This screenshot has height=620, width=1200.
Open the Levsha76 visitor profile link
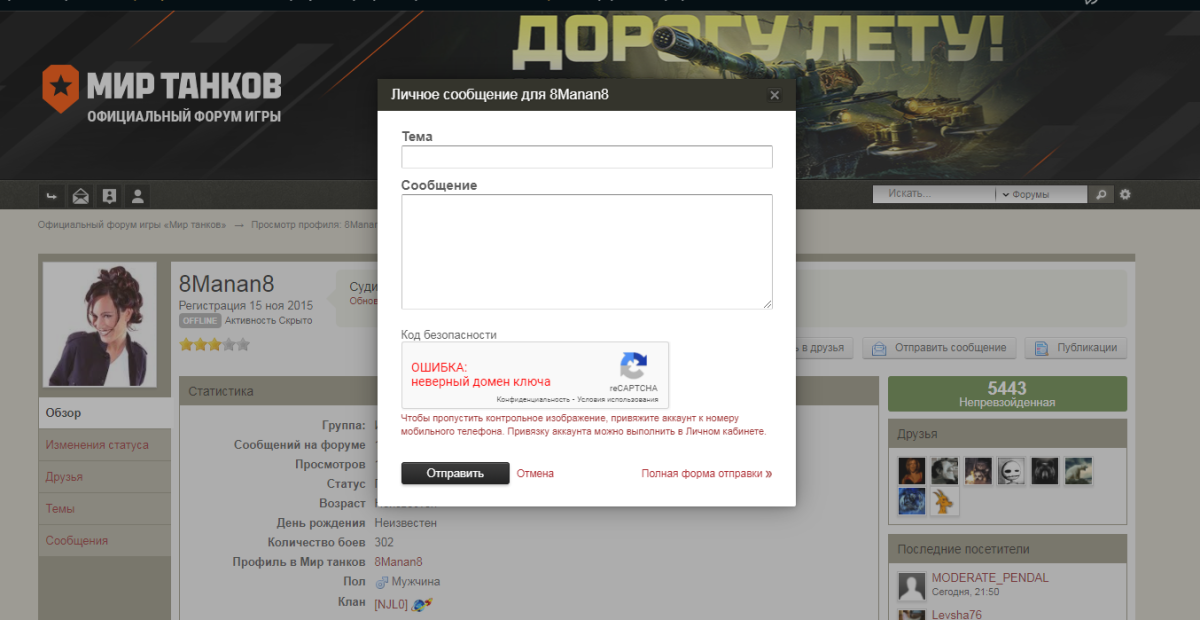click(x=956, y=615)
